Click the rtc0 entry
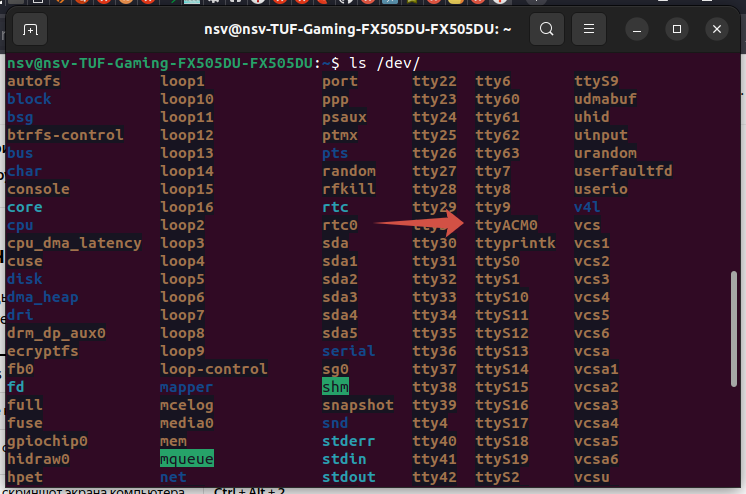This screenshot has width=746, height=494. tap(340, 225)
